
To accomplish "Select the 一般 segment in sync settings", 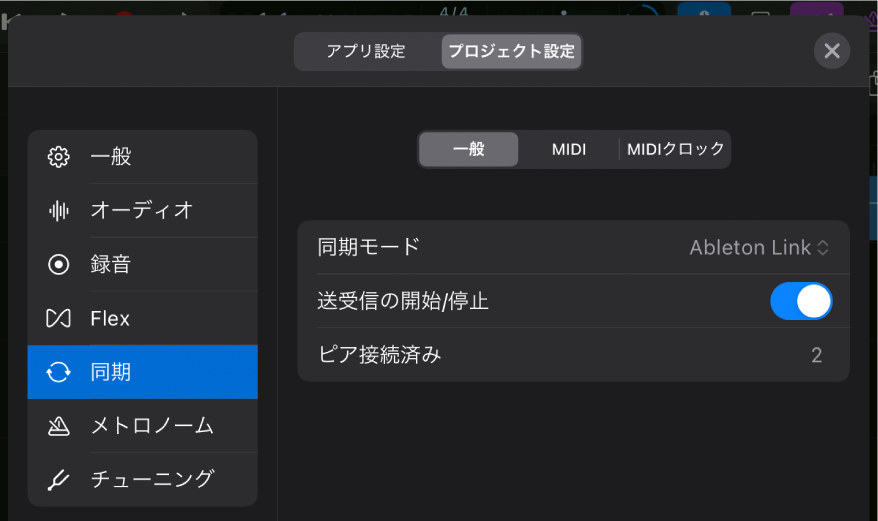I will 469,149.
